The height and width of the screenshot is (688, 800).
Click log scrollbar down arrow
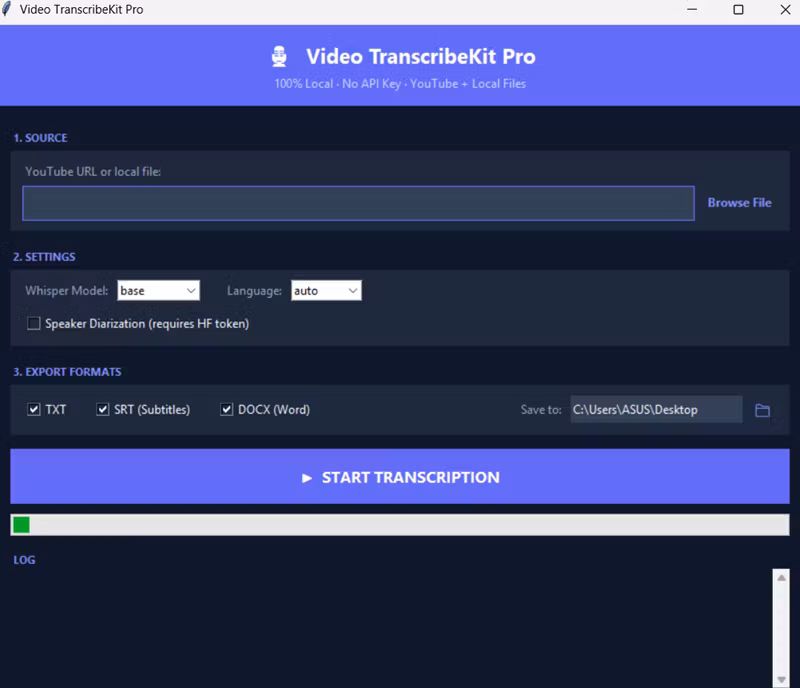click(781, 680)
